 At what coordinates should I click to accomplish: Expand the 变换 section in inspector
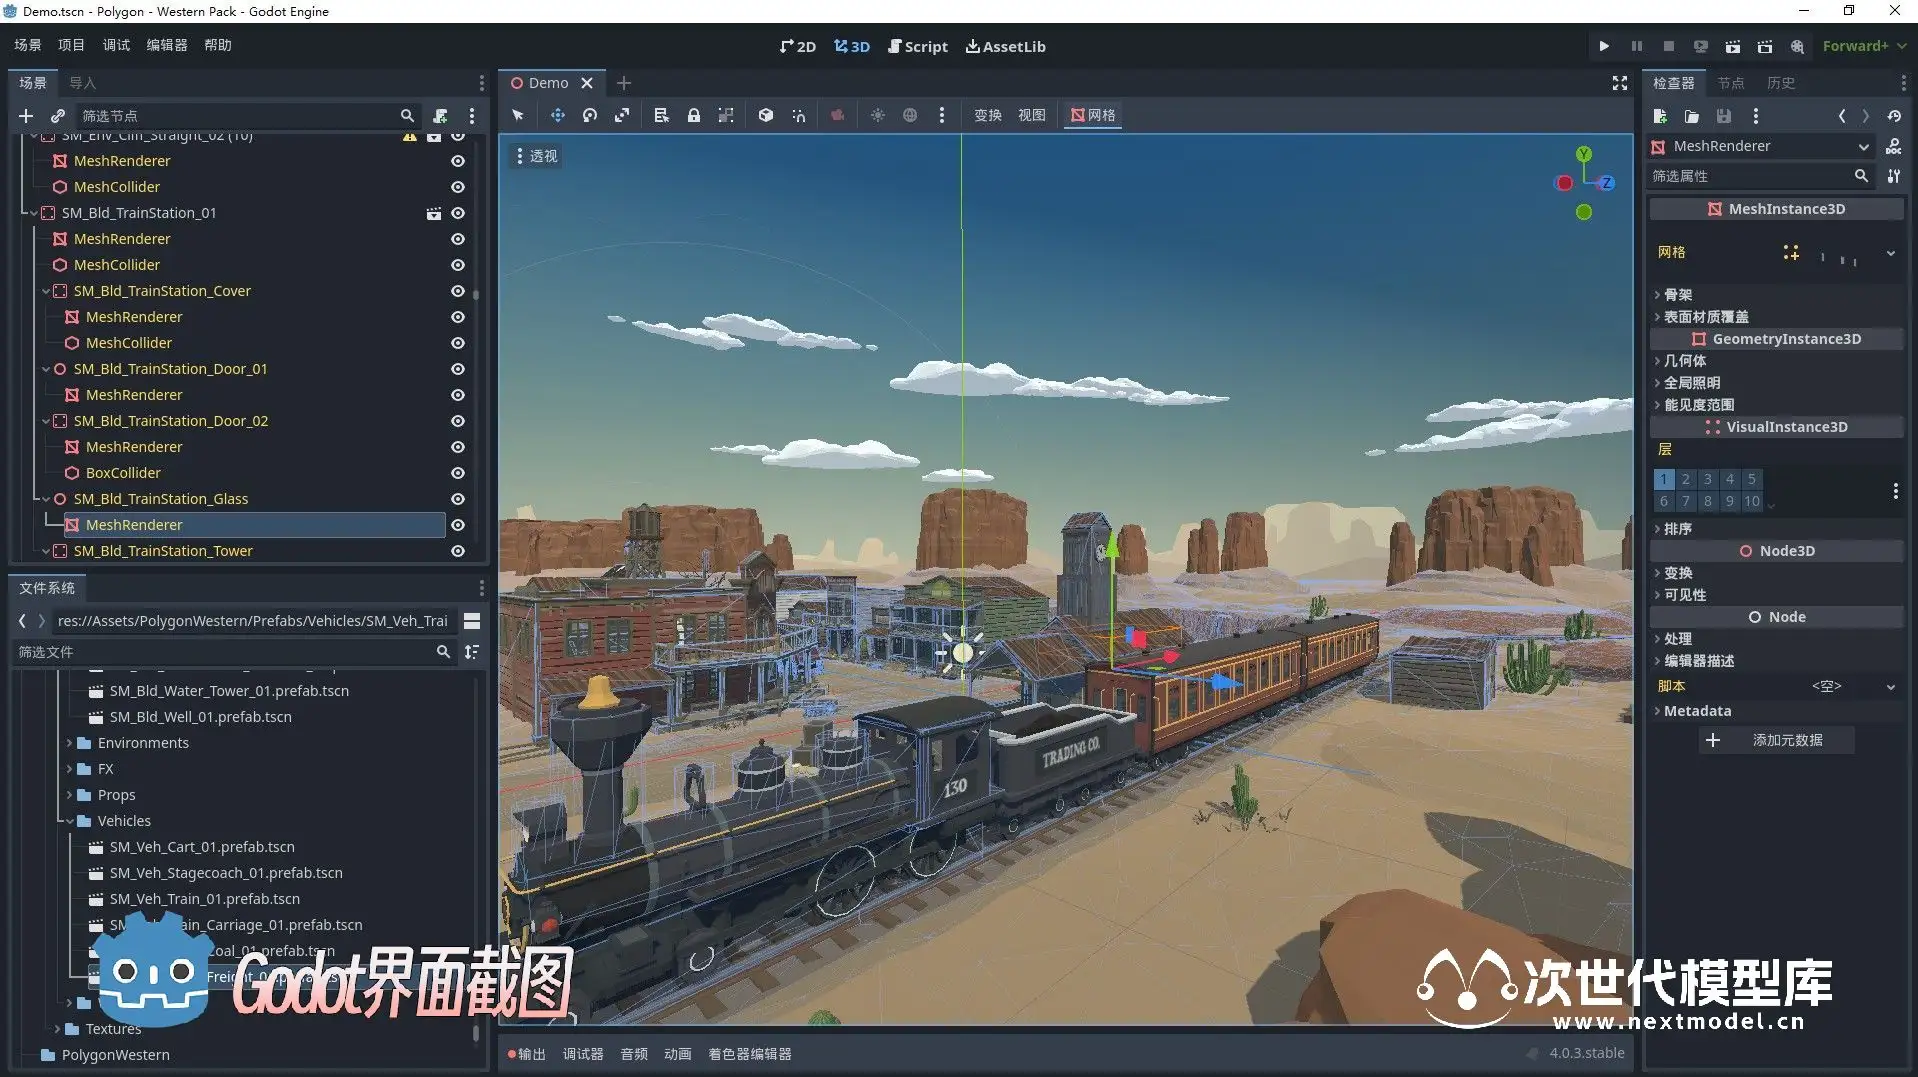pyautogui.click(x=1677, y=573)
